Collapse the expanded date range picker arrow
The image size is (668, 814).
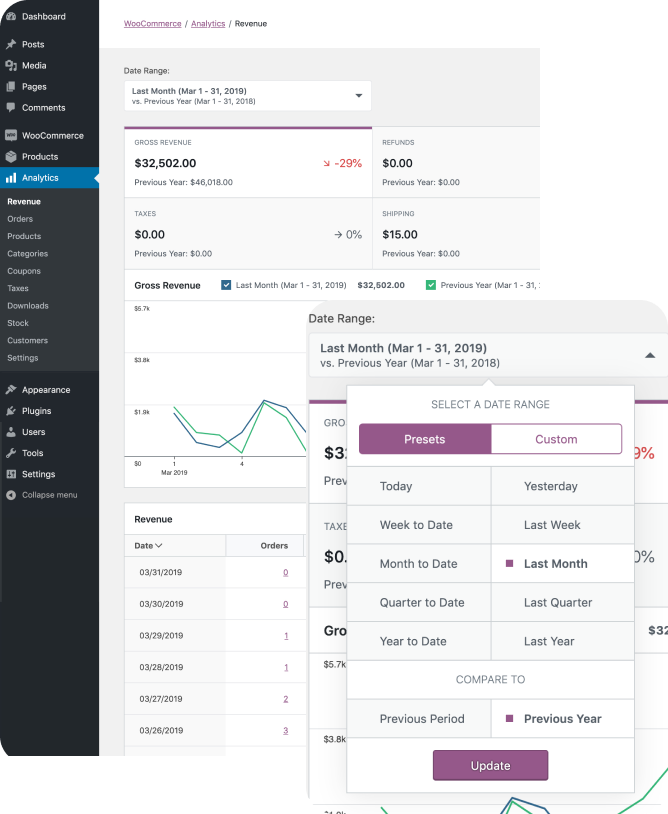(649, 356)
